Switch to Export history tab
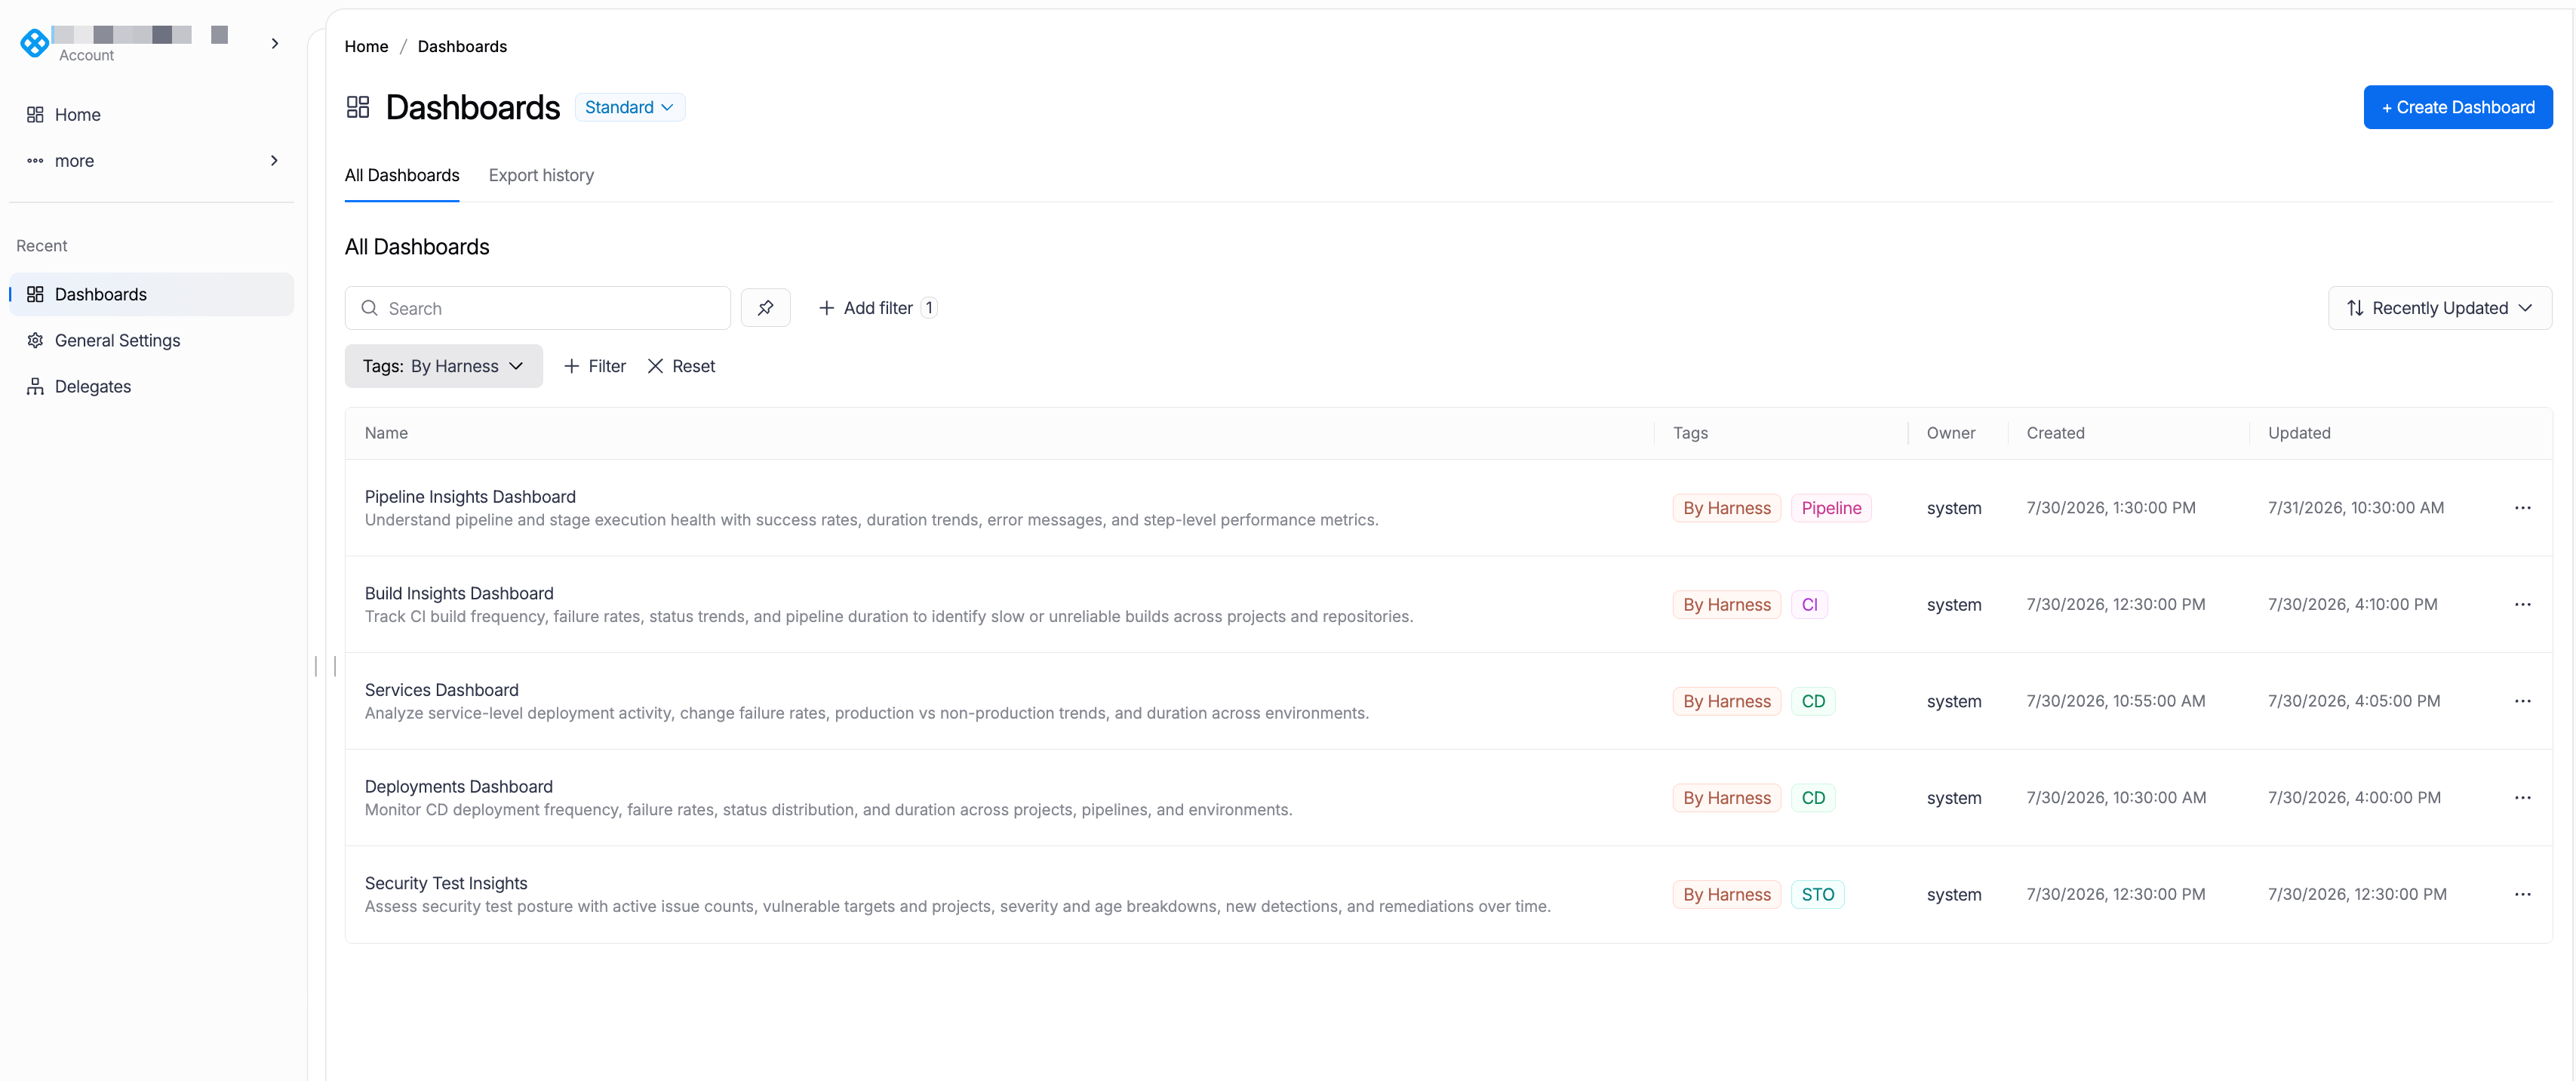This screenshot has width=2576, height=1081. pos(541,175)
